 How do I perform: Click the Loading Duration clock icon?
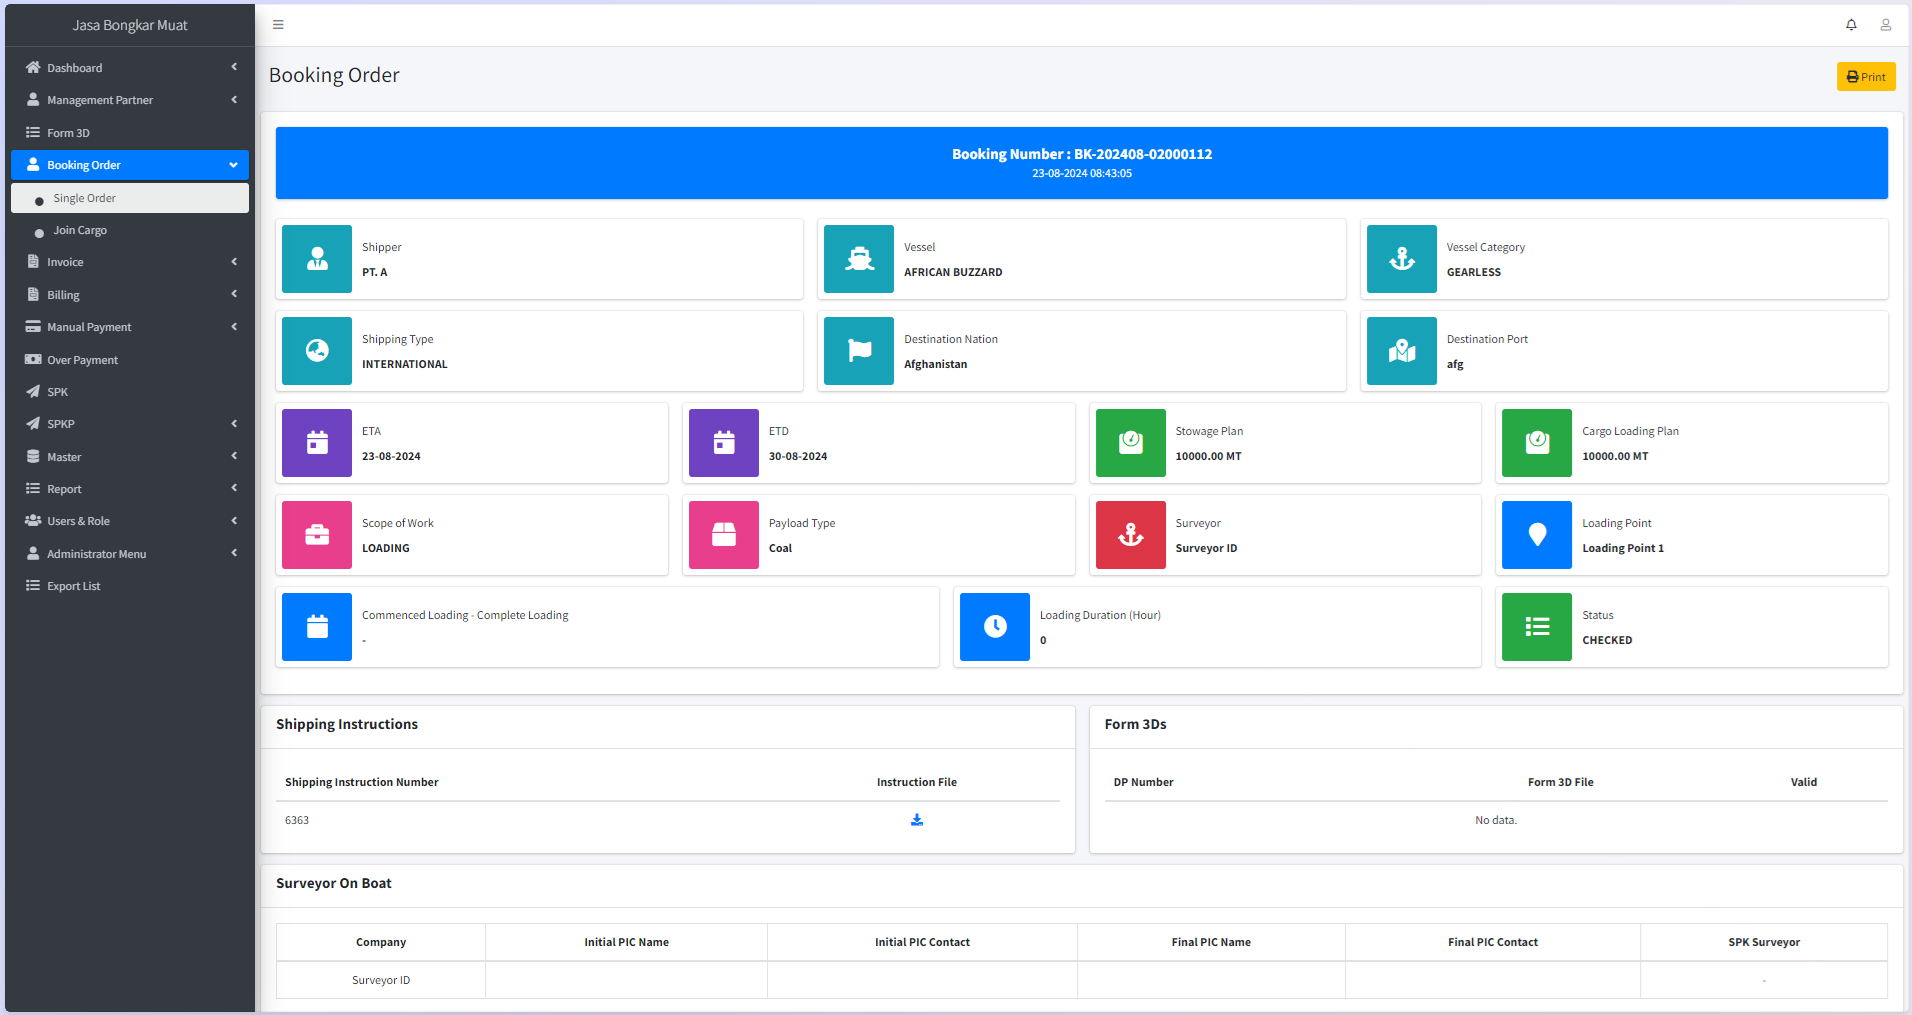tap(994, 627)
